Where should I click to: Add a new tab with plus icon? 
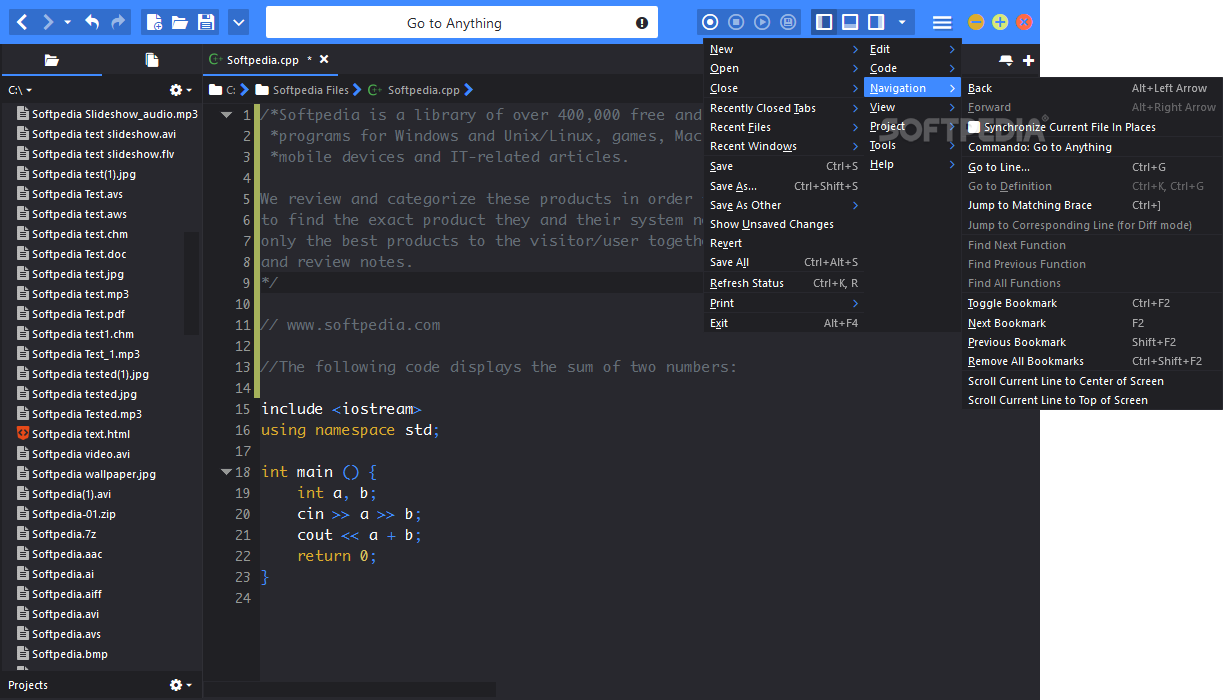1028,61
